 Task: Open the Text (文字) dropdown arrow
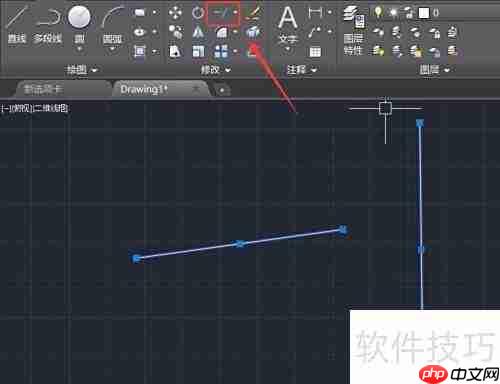pyautogui.click(x=288, y=49)
